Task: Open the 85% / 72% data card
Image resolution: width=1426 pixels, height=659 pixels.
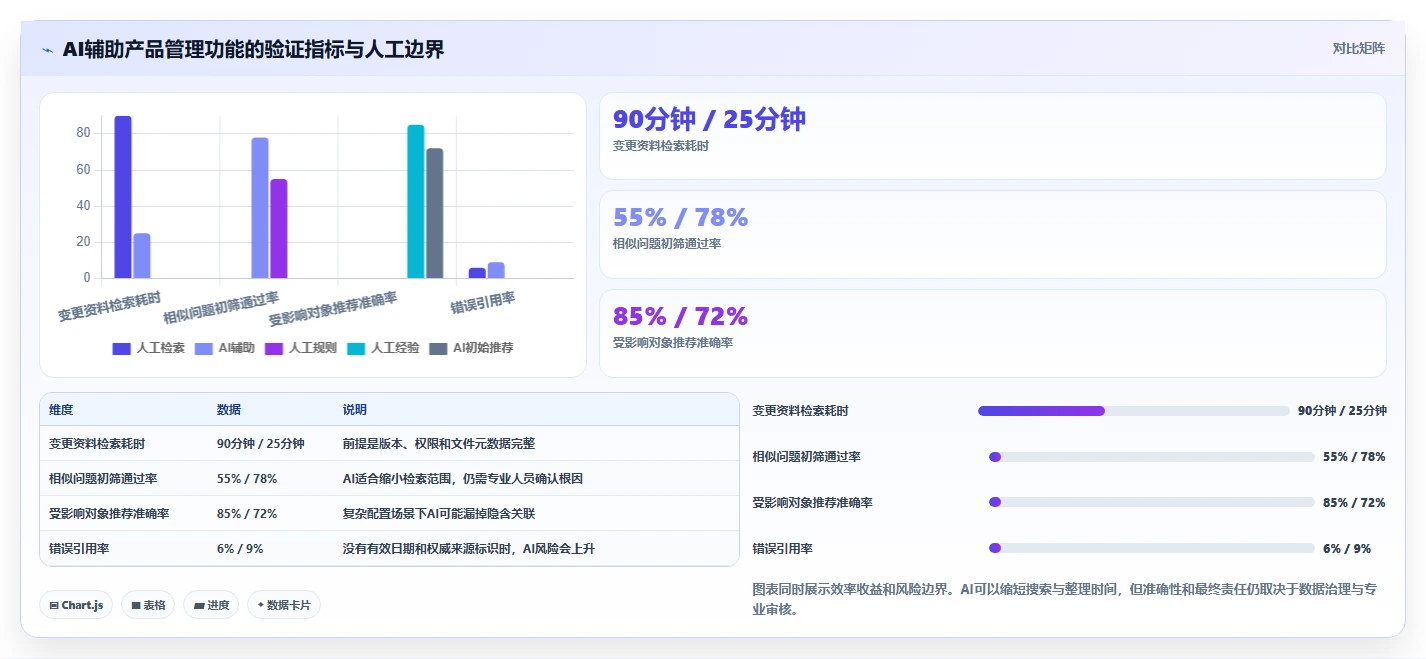Action: pos(992,333)
